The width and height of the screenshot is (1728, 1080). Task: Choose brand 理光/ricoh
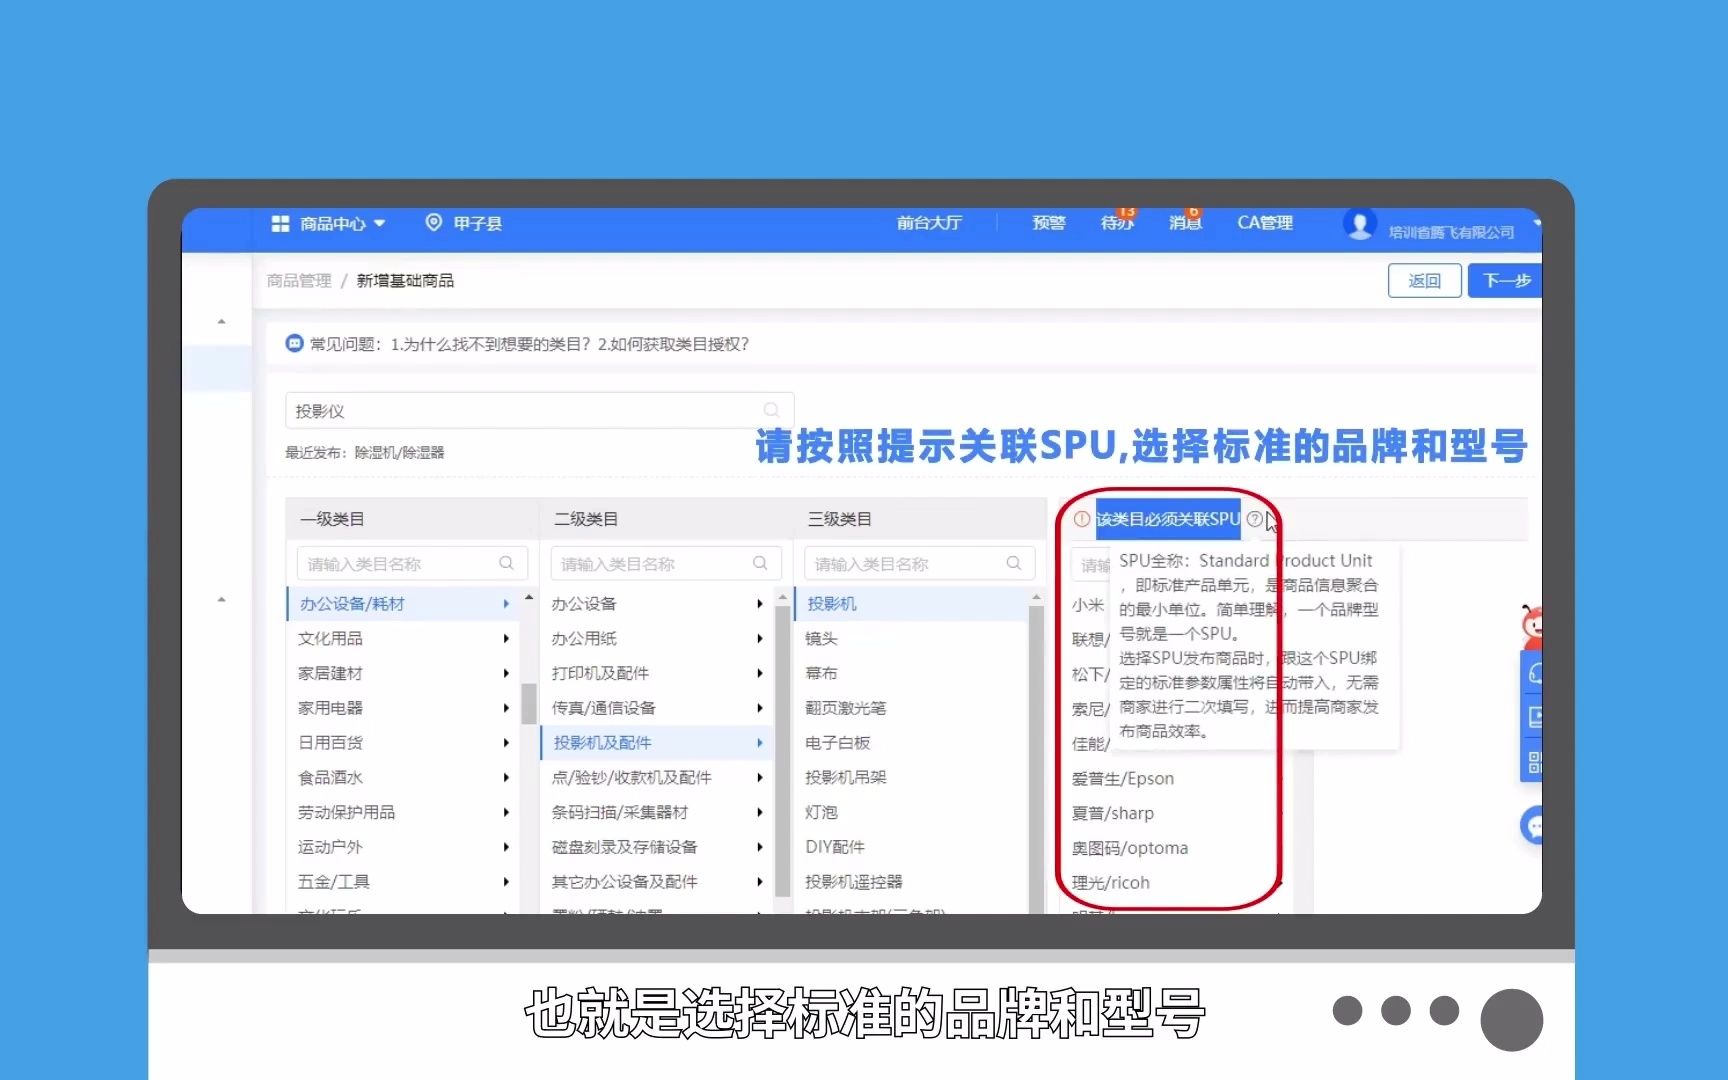click(1110, 883)
